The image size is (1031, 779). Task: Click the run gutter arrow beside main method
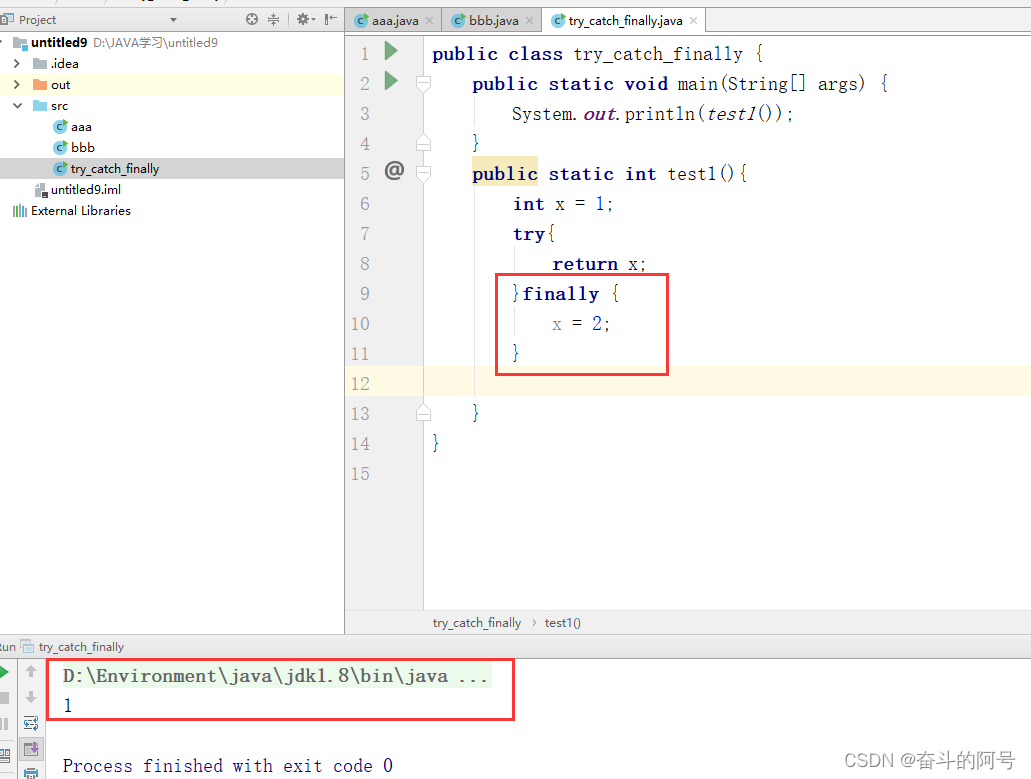391,81
